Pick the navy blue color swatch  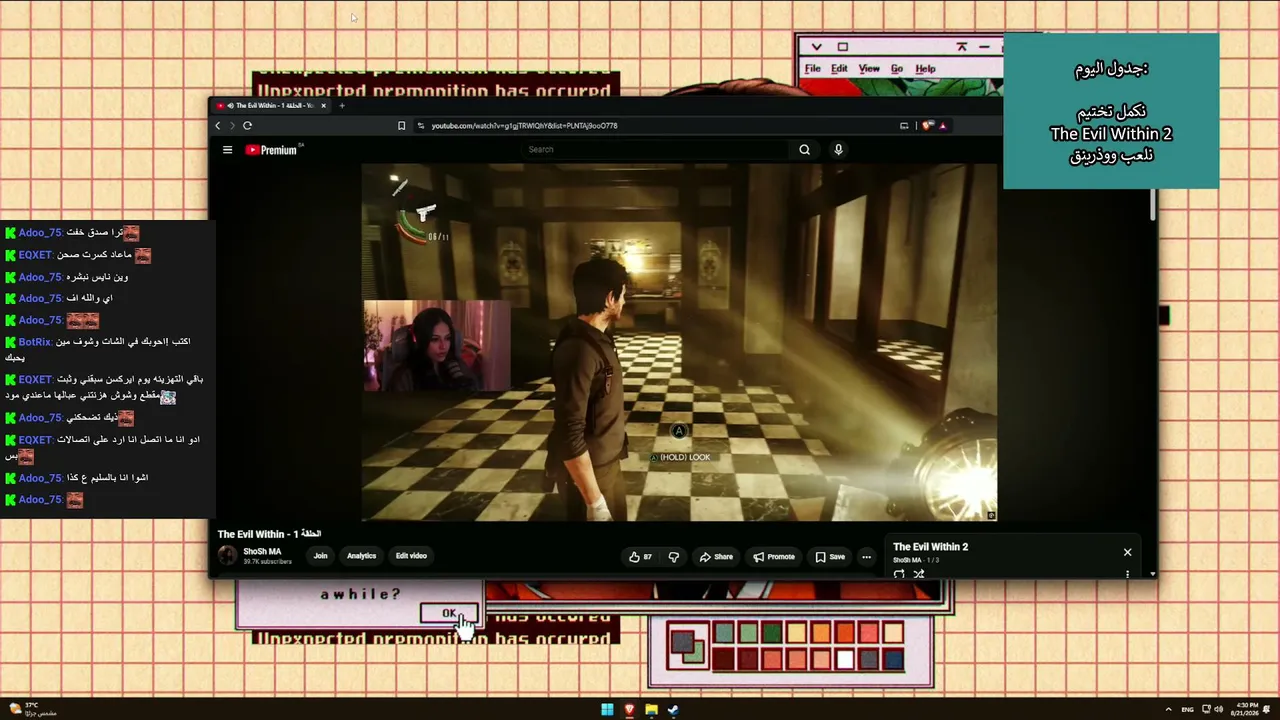point(893,659)
